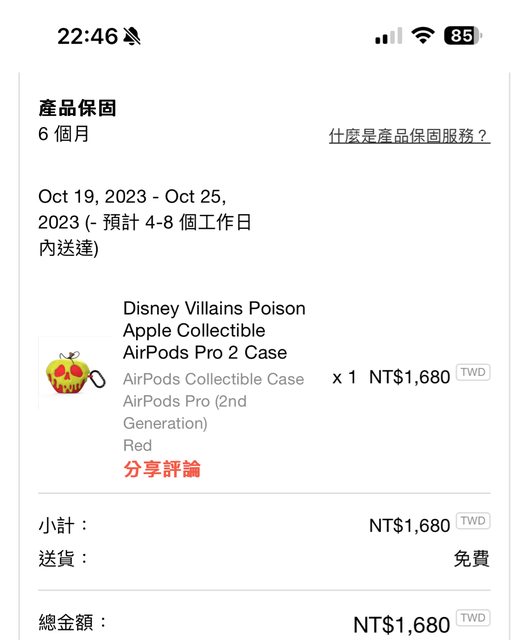Image resolution: width=529 pixels, height=640 pixels.
Task: Tap the cellular signal bars icon
Action: click(x=389, y=36)
